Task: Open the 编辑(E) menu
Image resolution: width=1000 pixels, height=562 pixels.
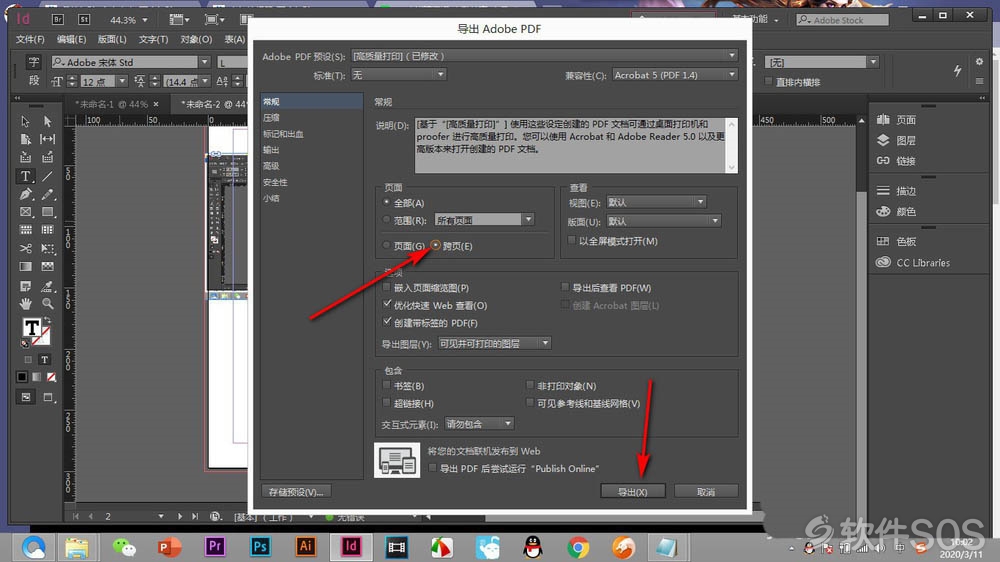Action: 71,39
